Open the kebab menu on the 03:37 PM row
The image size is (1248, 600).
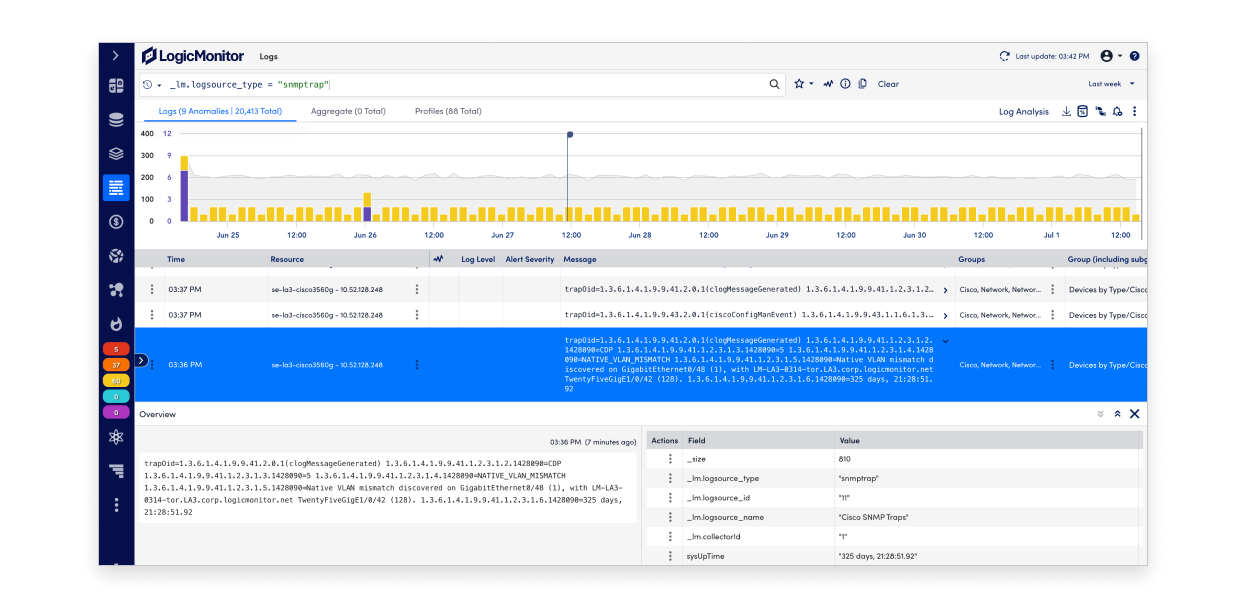point(151,289)
